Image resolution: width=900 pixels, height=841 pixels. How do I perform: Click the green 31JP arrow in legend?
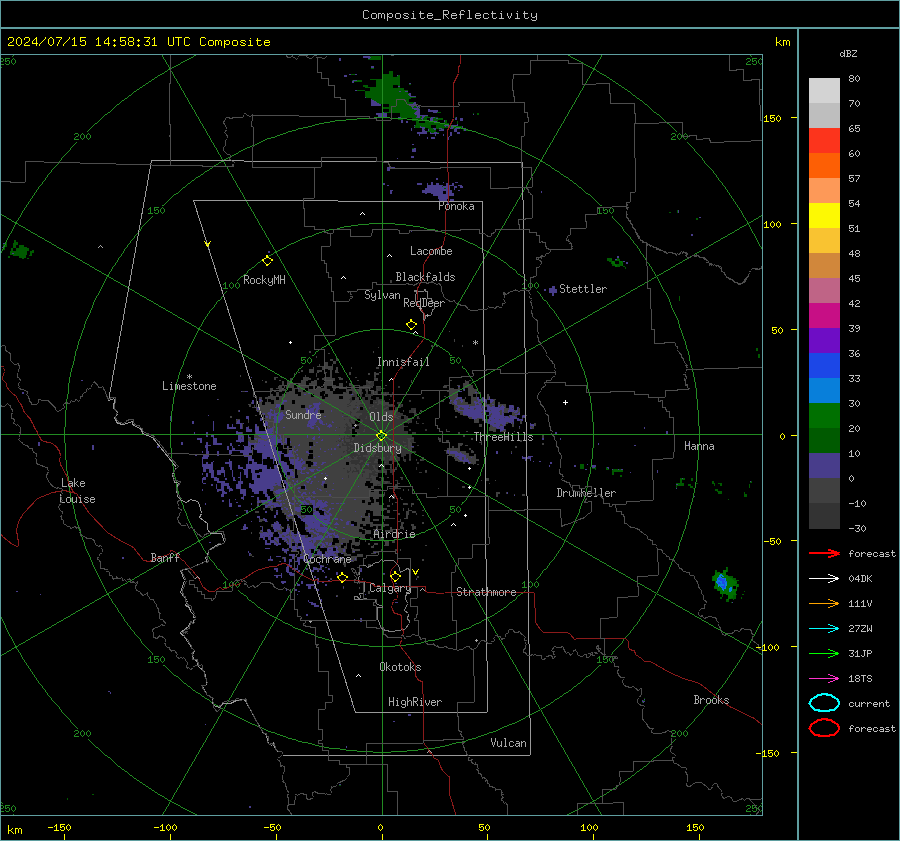pyautogui.click(x=824, y=653)
